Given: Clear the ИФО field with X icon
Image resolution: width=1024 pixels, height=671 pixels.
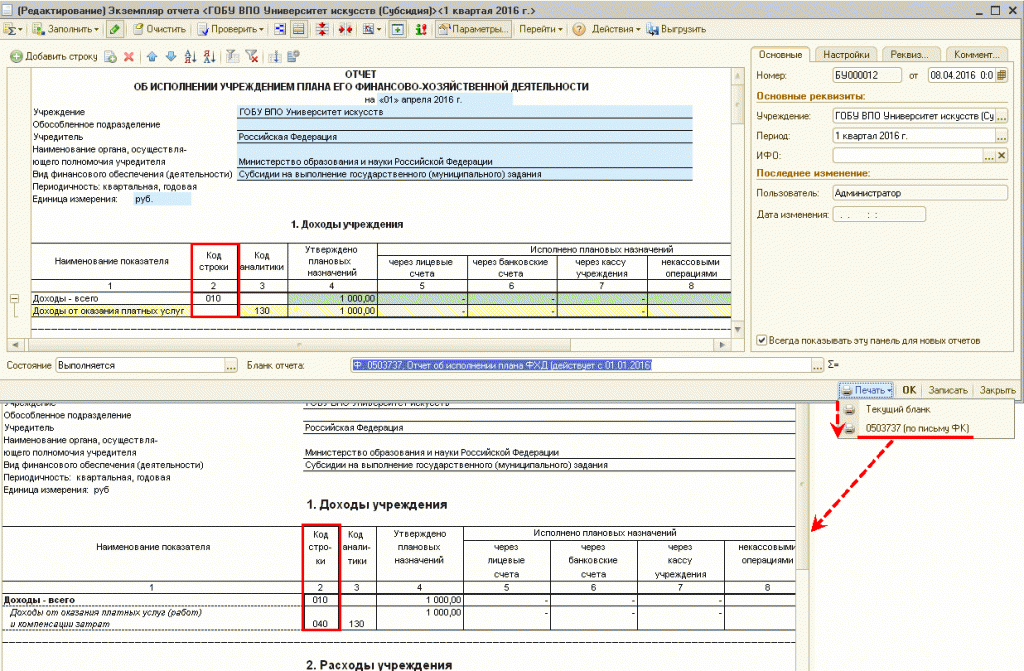Looking at the screenshot, I should pyautogui.click(x=1002, y=156).
